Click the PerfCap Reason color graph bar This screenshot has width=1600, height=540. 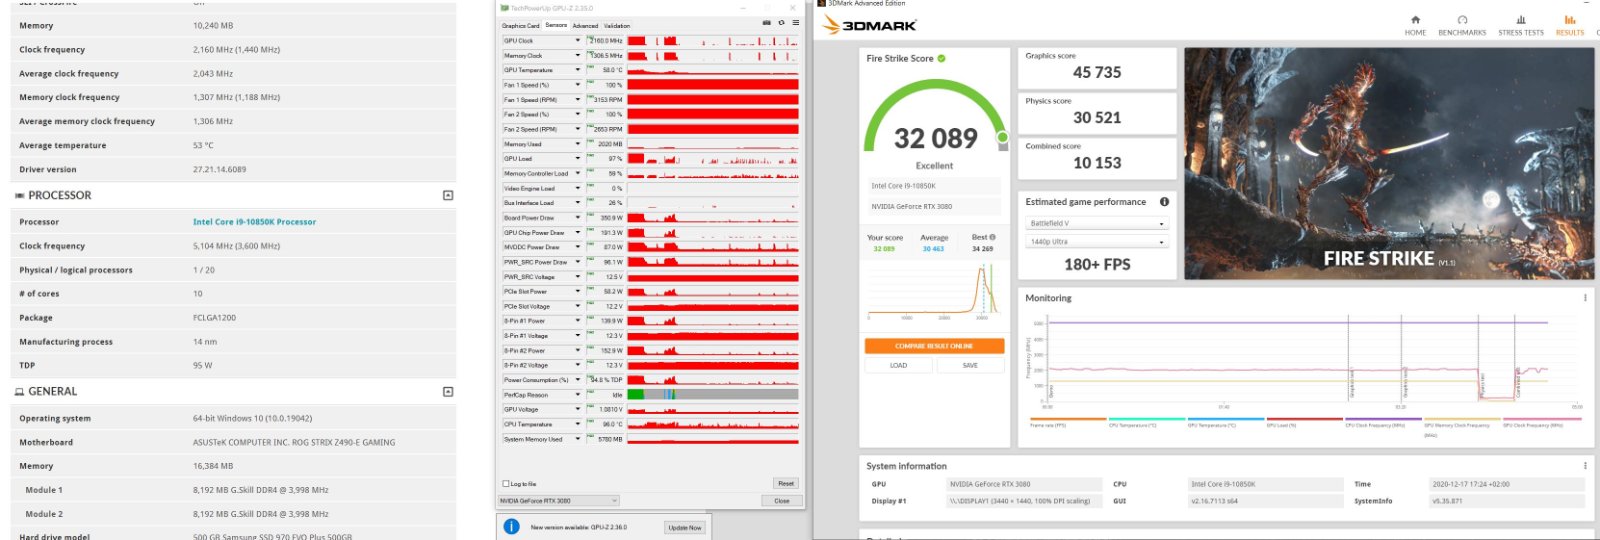point(713,395)
